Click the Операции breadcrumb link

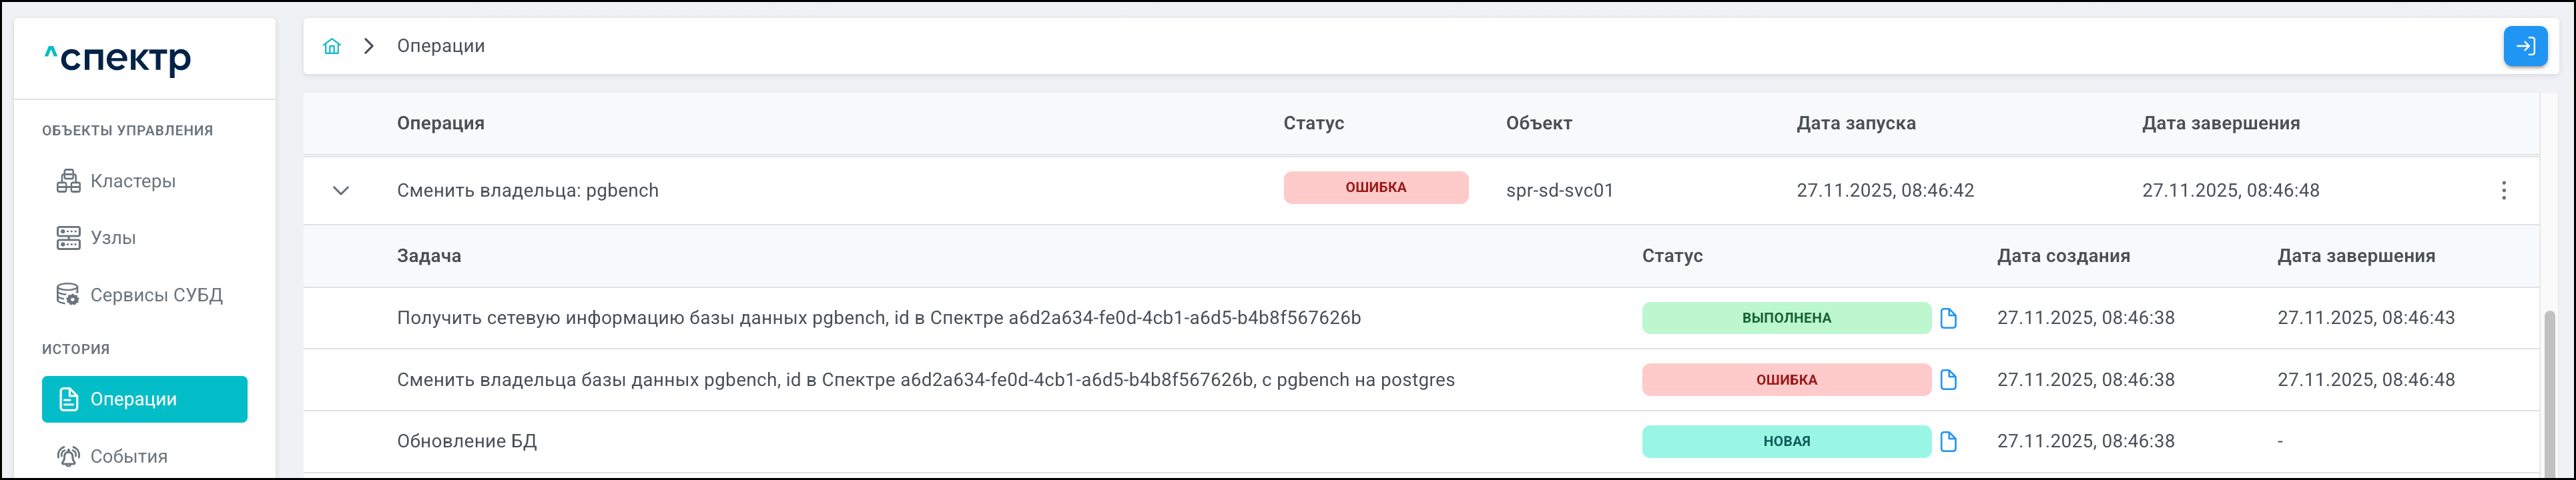click(x=440, y=46)
